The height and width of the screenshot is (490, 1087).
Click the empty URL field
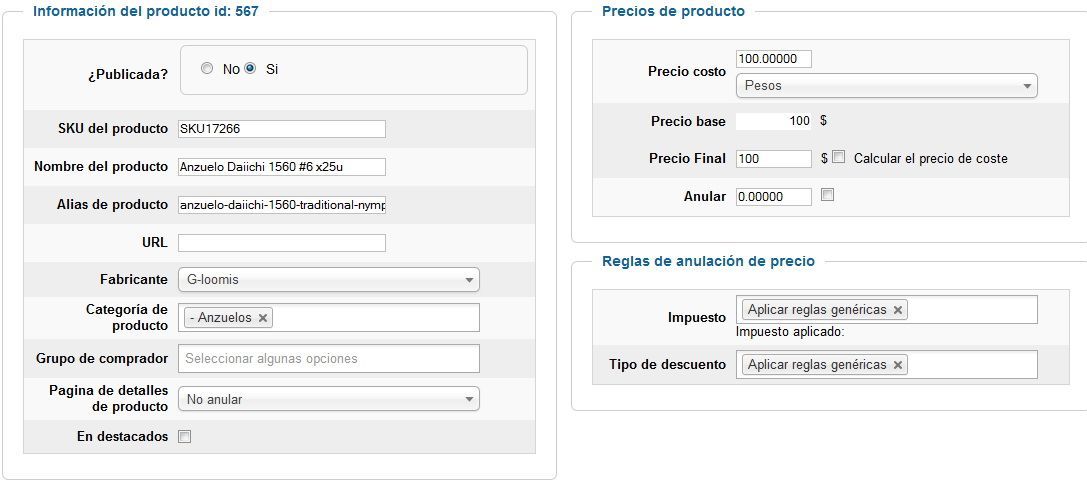(281, 243)
